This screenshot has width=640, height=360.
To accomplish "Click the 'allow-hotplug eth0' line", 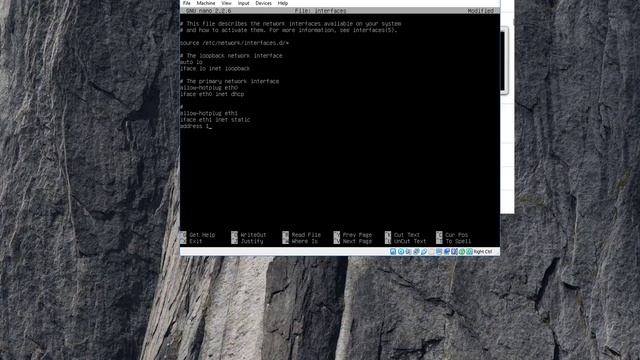I will click(209, 88).
